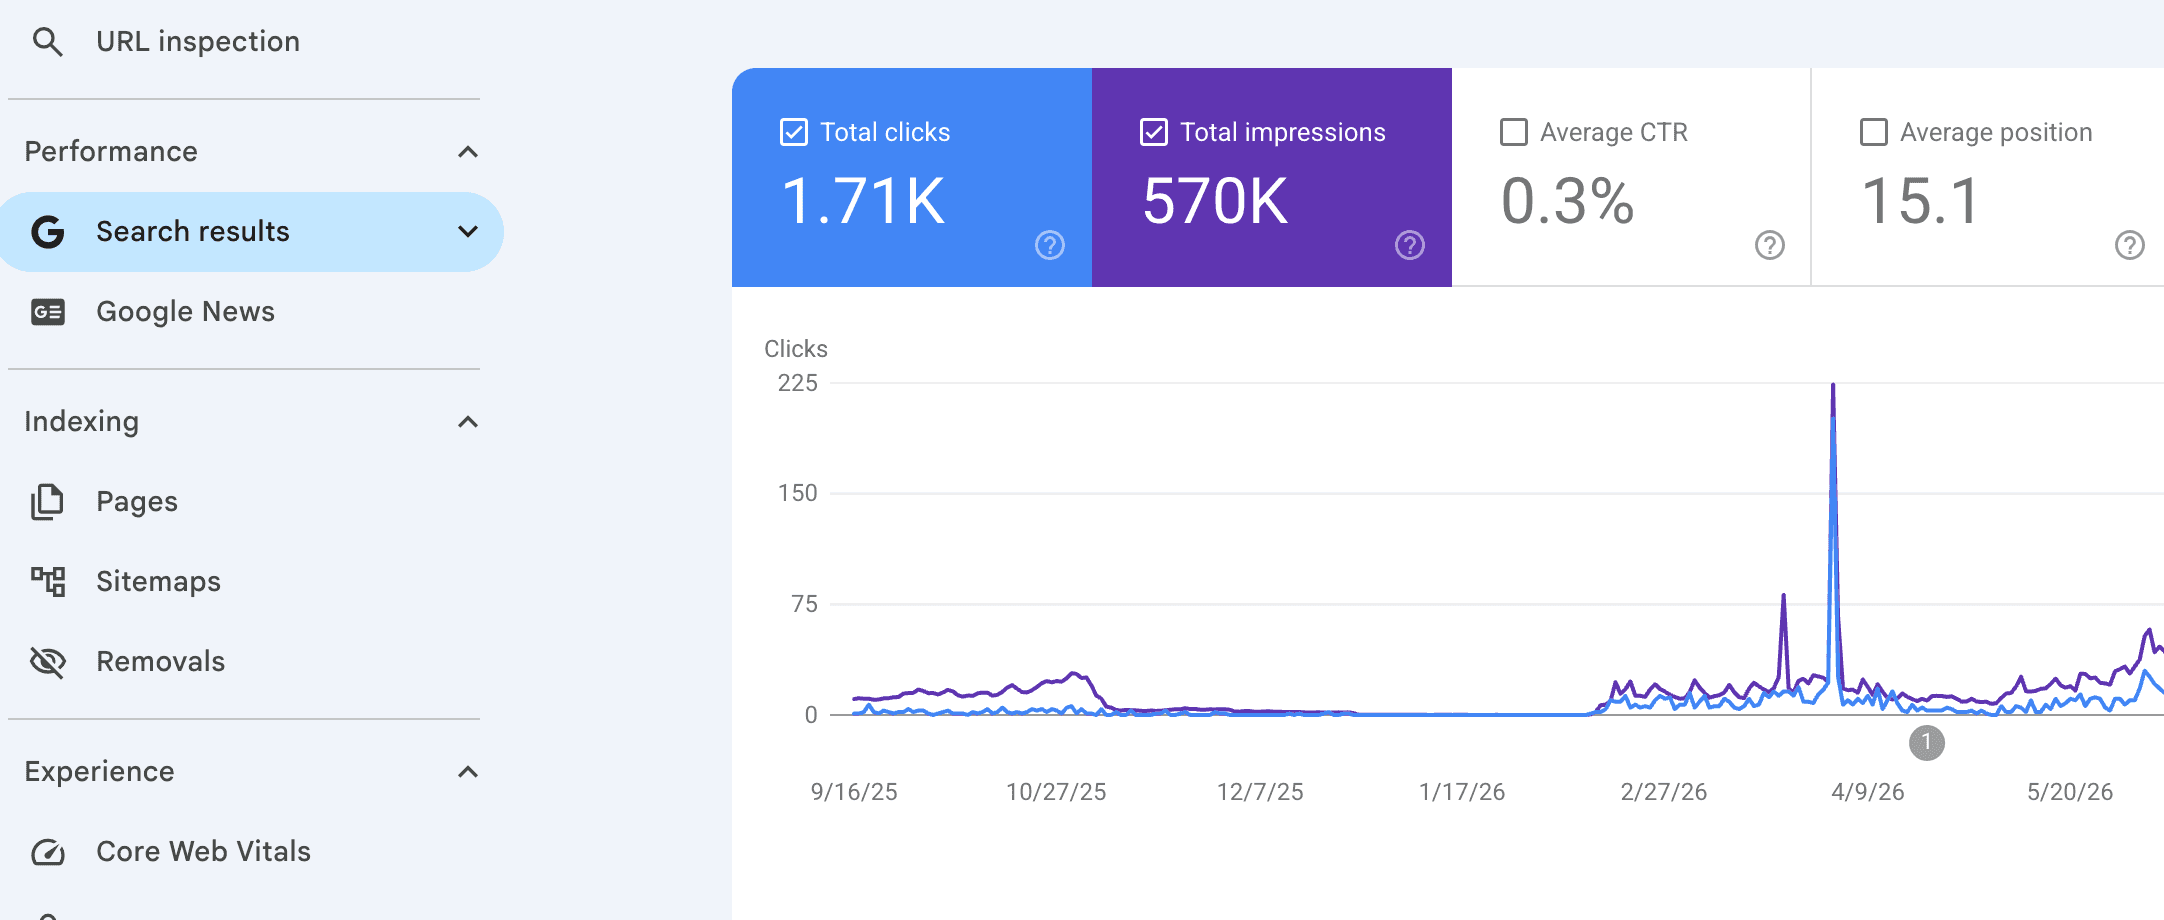
Task: Select URL inspection text
Action: [198, 42]
